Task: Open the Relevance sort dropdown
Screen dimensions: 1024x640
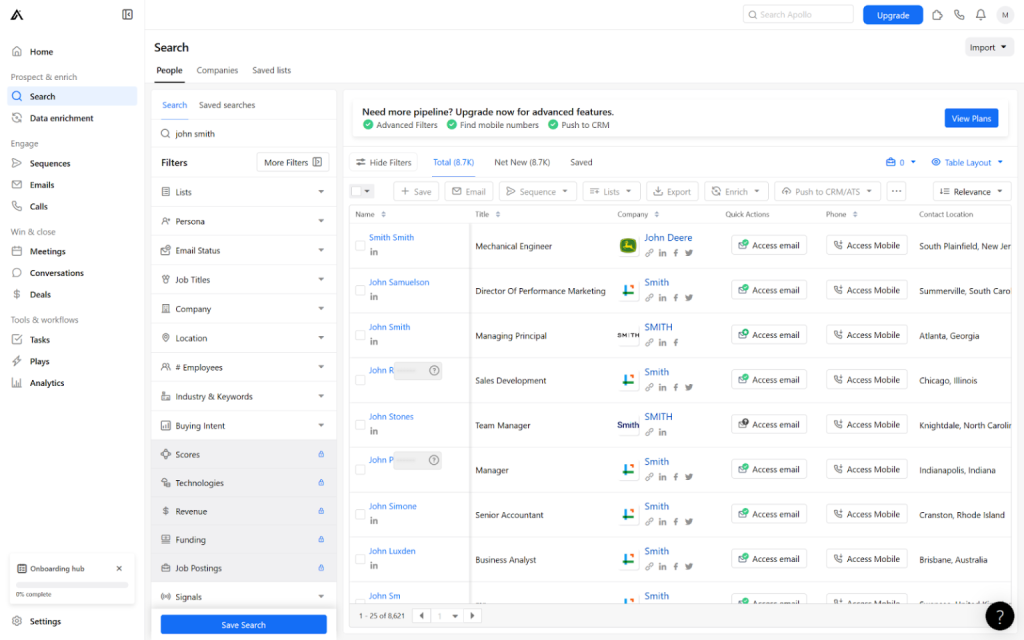Action: 971,191
